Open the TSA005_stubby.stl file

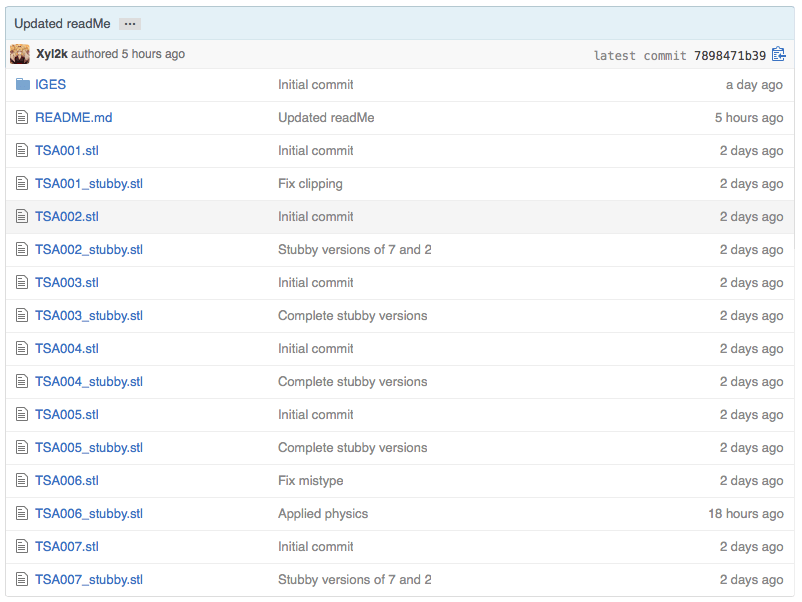coord(88,448)
